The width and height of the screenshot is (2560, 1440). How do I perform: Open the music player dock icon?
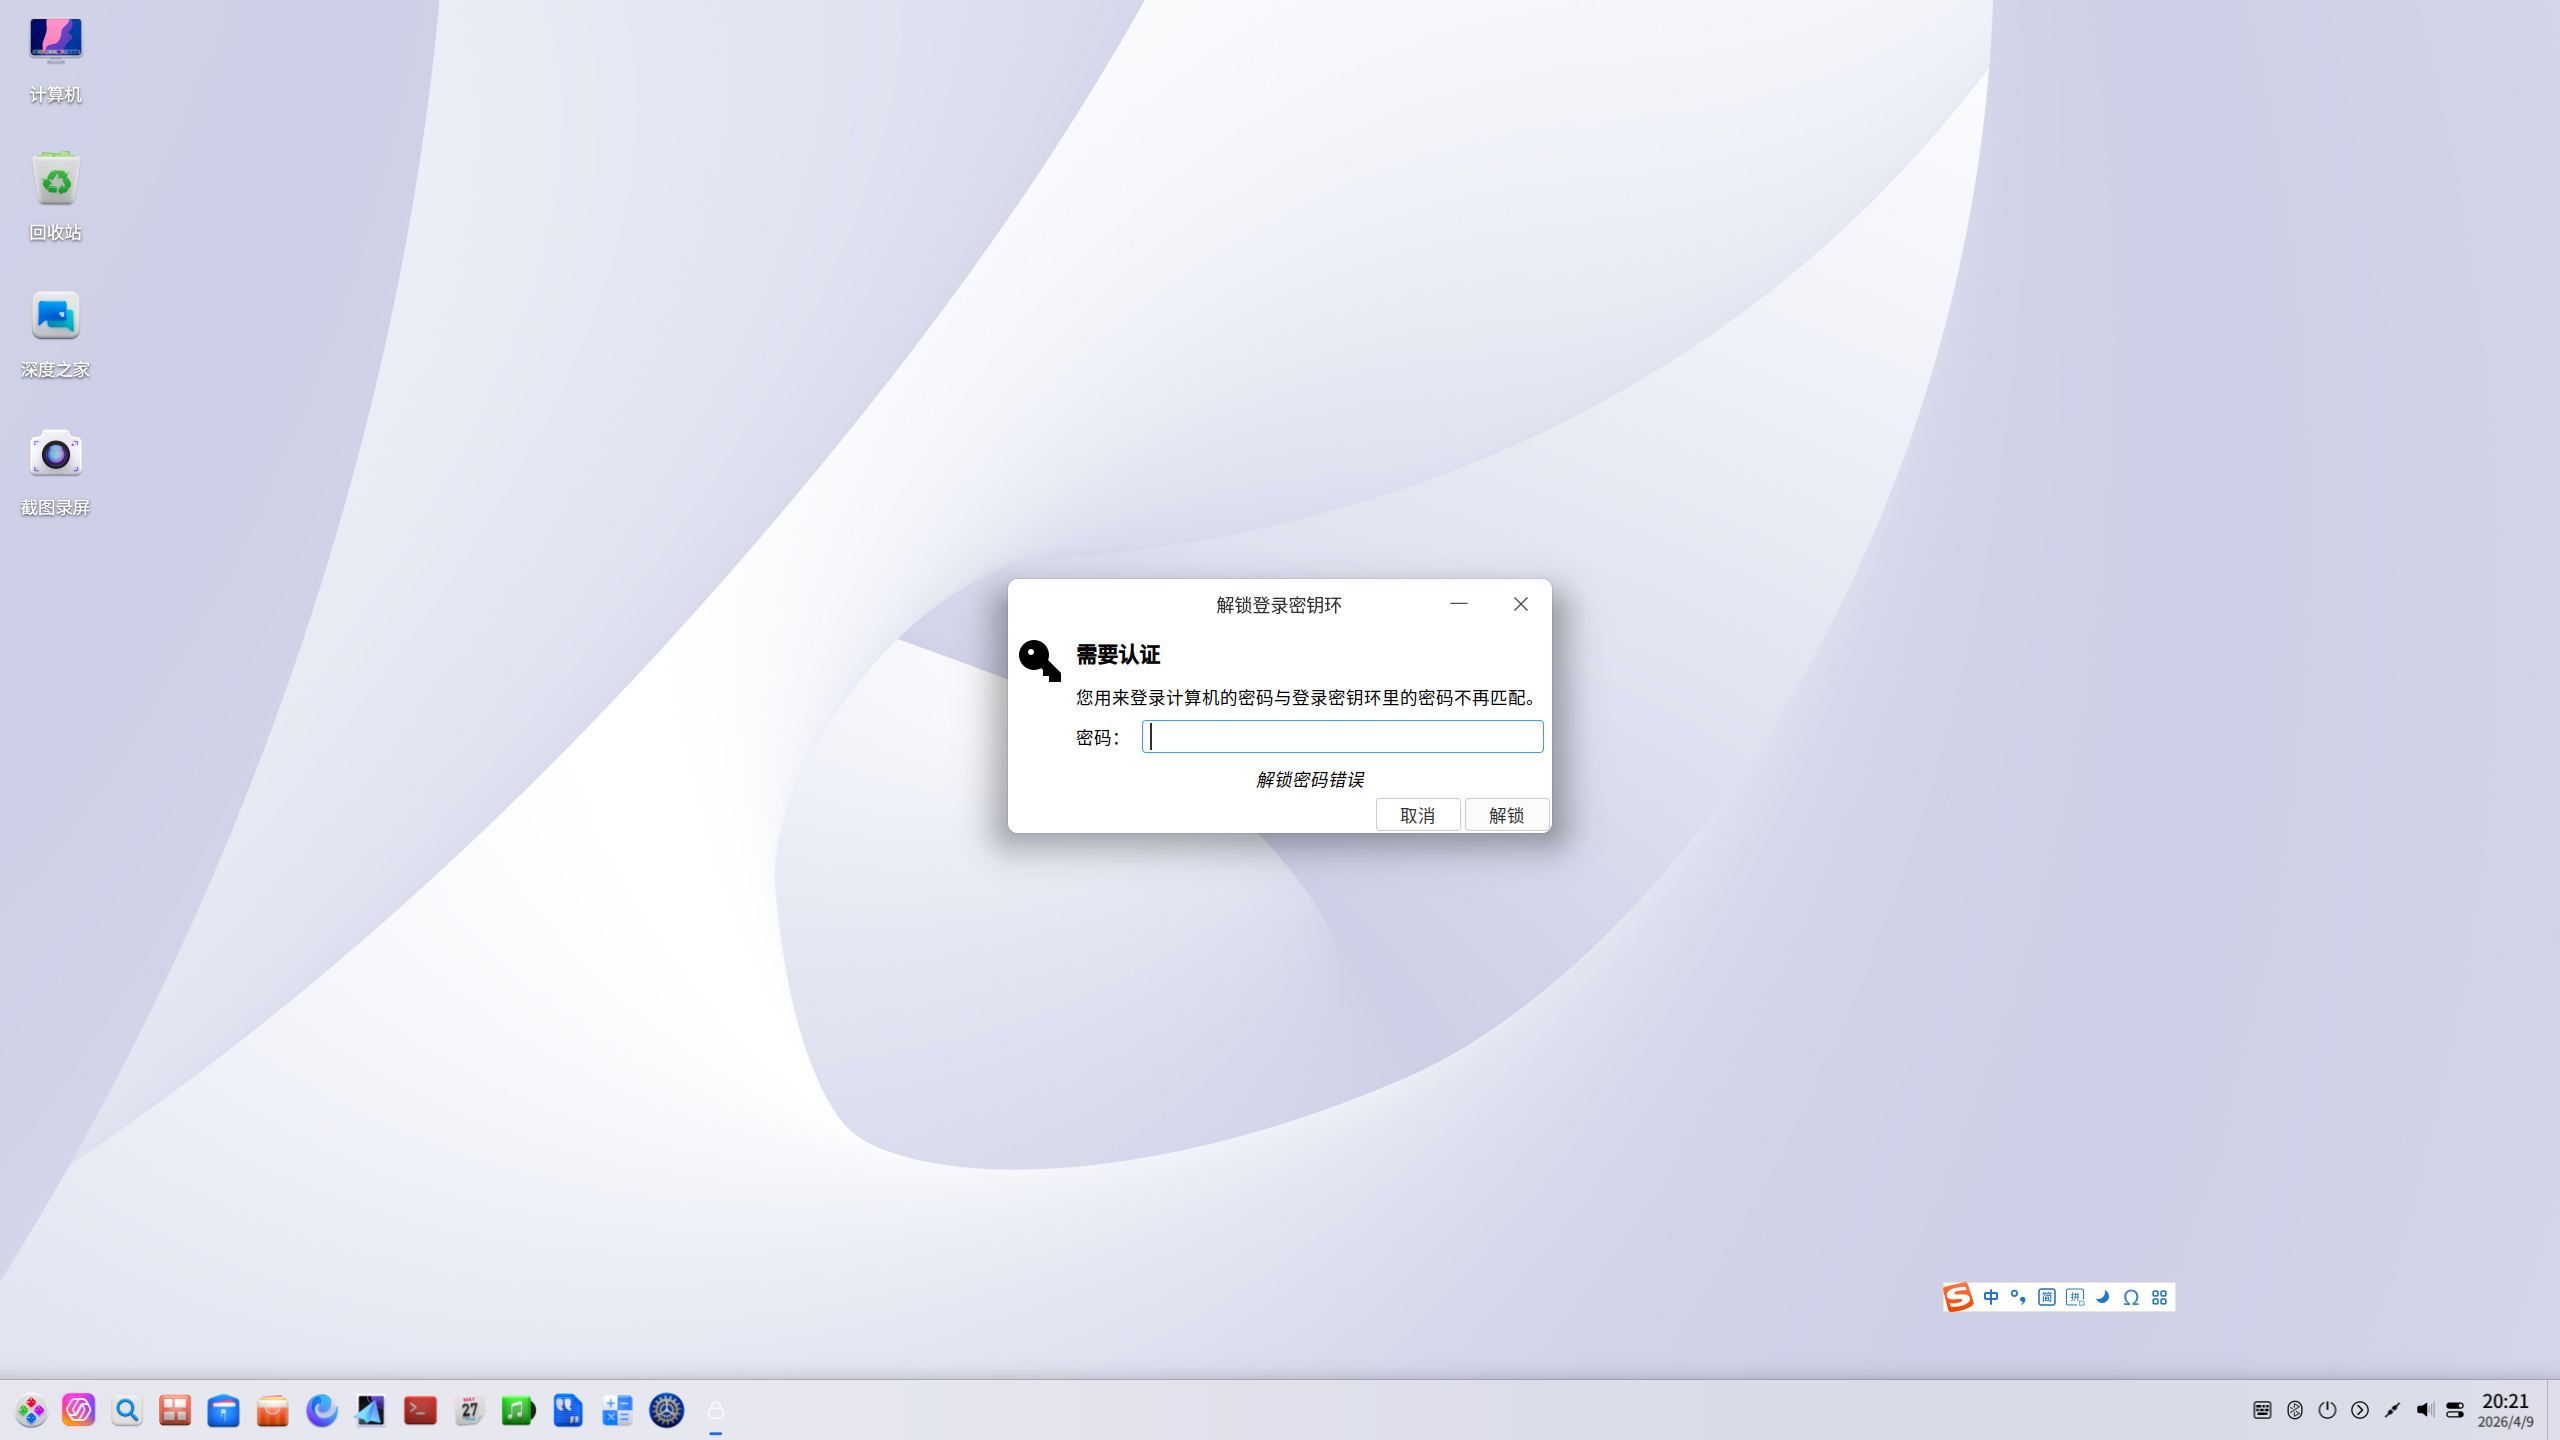(518, 1410)
